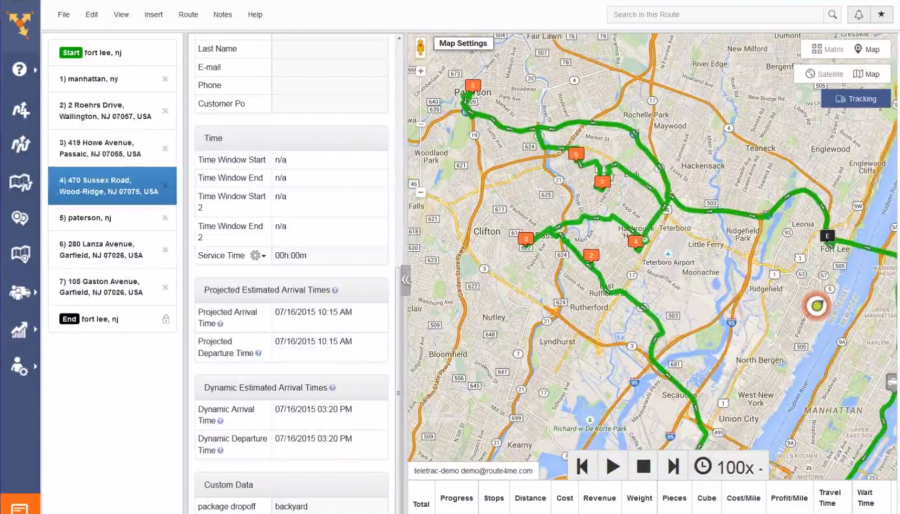Click the Cost/Mile column header
This screenshot has height=514, width=900.
click(743, 498)
